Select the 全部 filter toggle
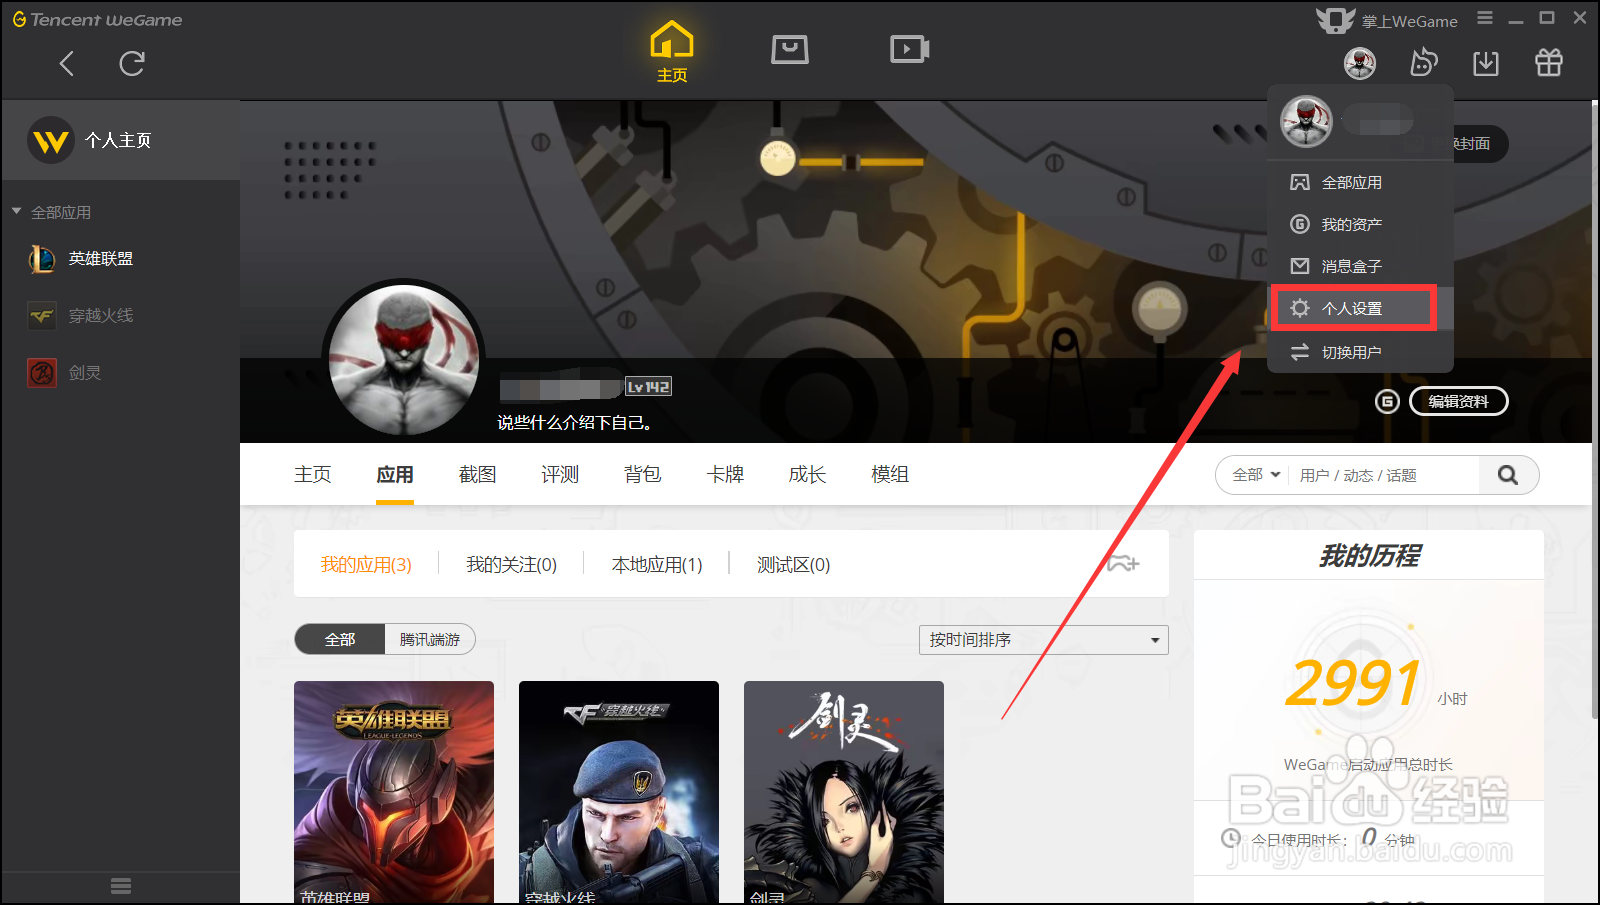 coord(340,639)
